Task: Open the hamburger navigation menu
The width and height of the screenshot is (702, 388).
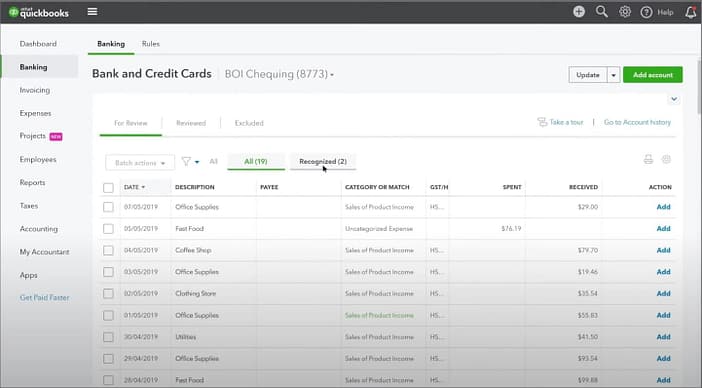Action: (92, 12)
